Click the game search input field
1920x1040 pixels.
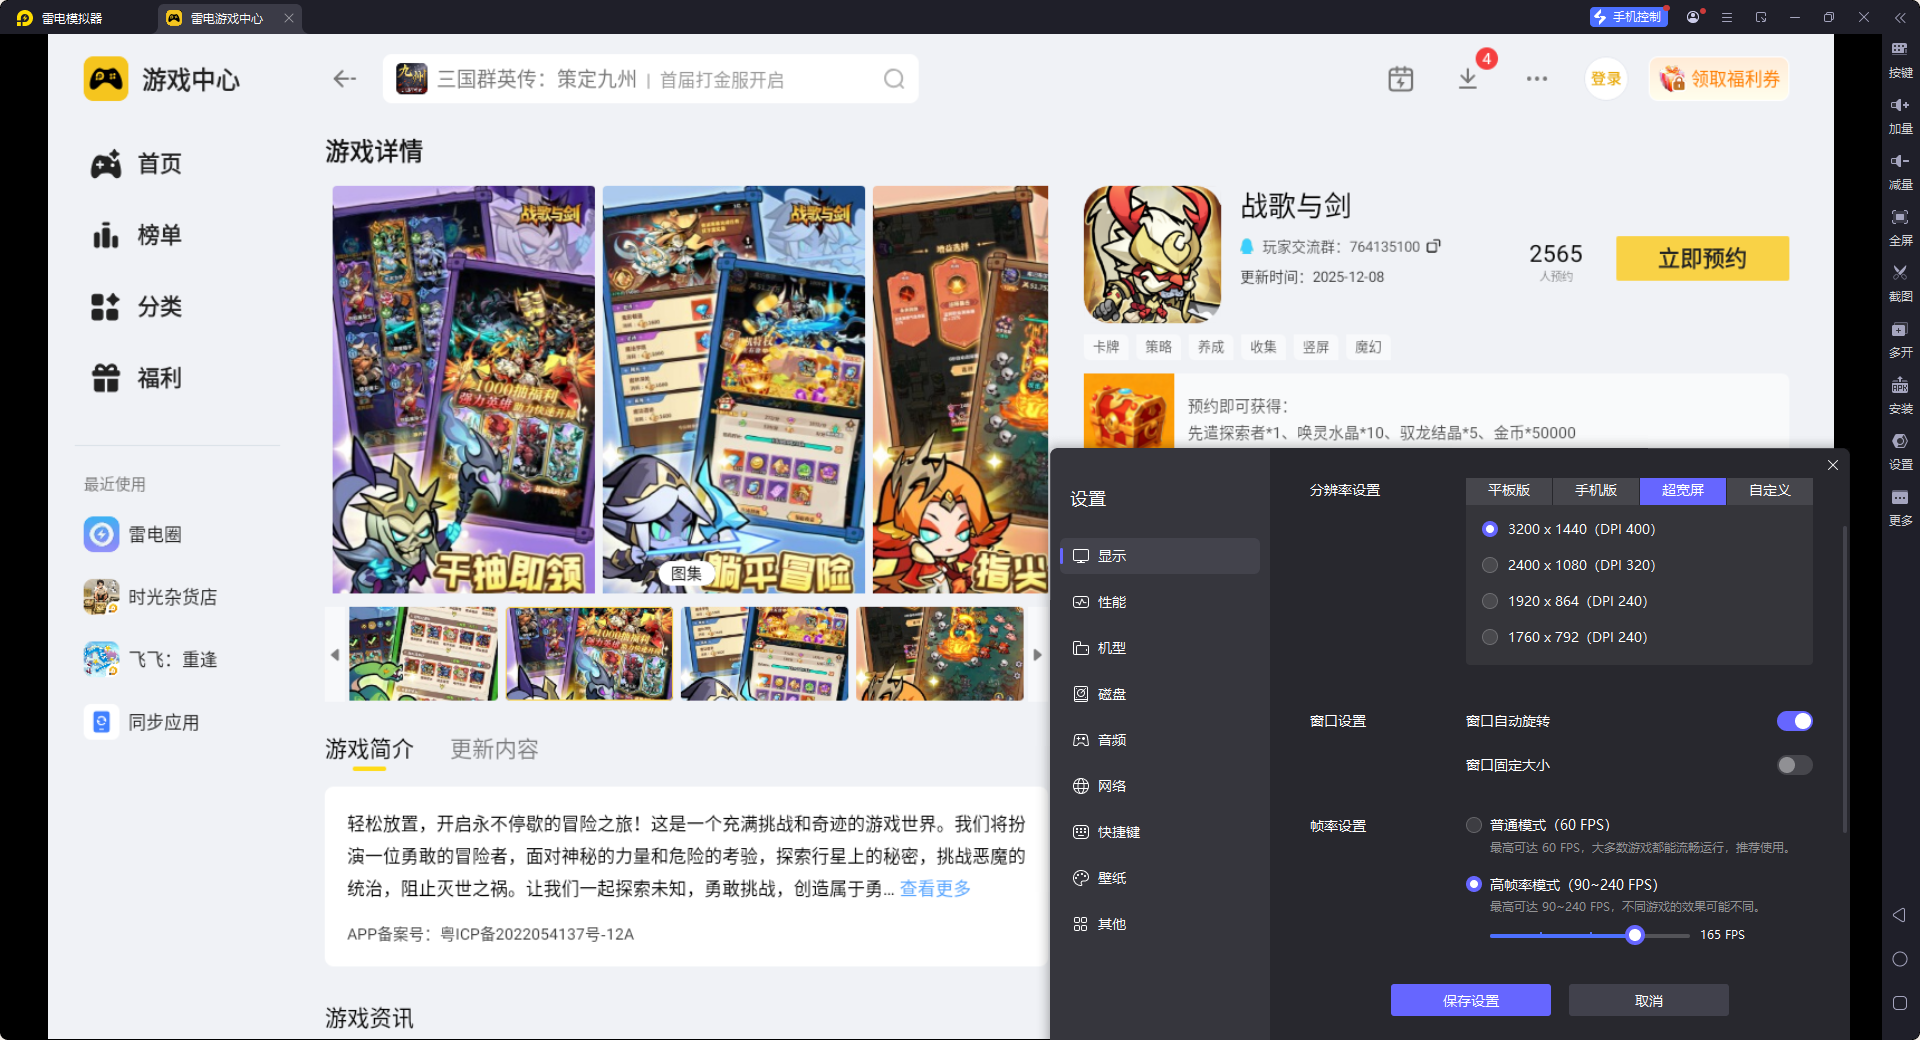pos(650,79)
